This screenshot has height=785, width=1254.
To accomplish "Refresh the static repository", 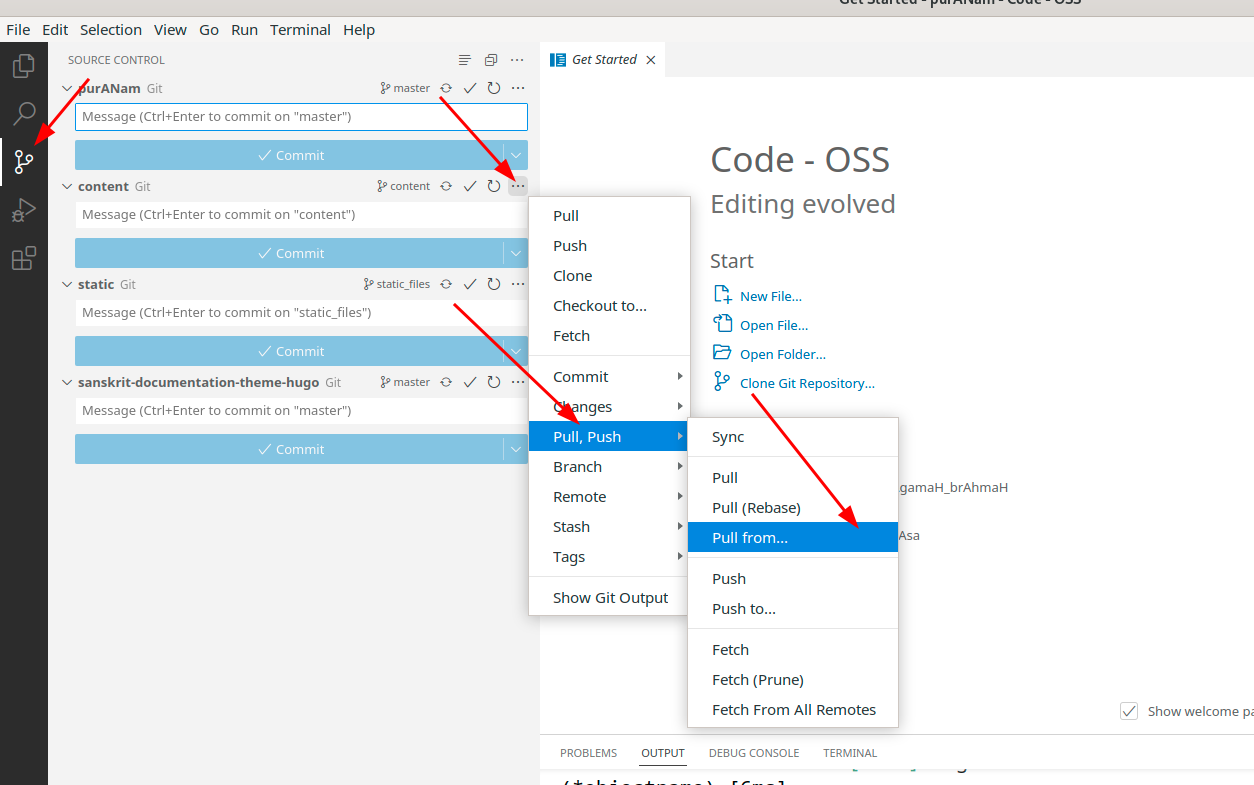I will (x=494, y=284).
